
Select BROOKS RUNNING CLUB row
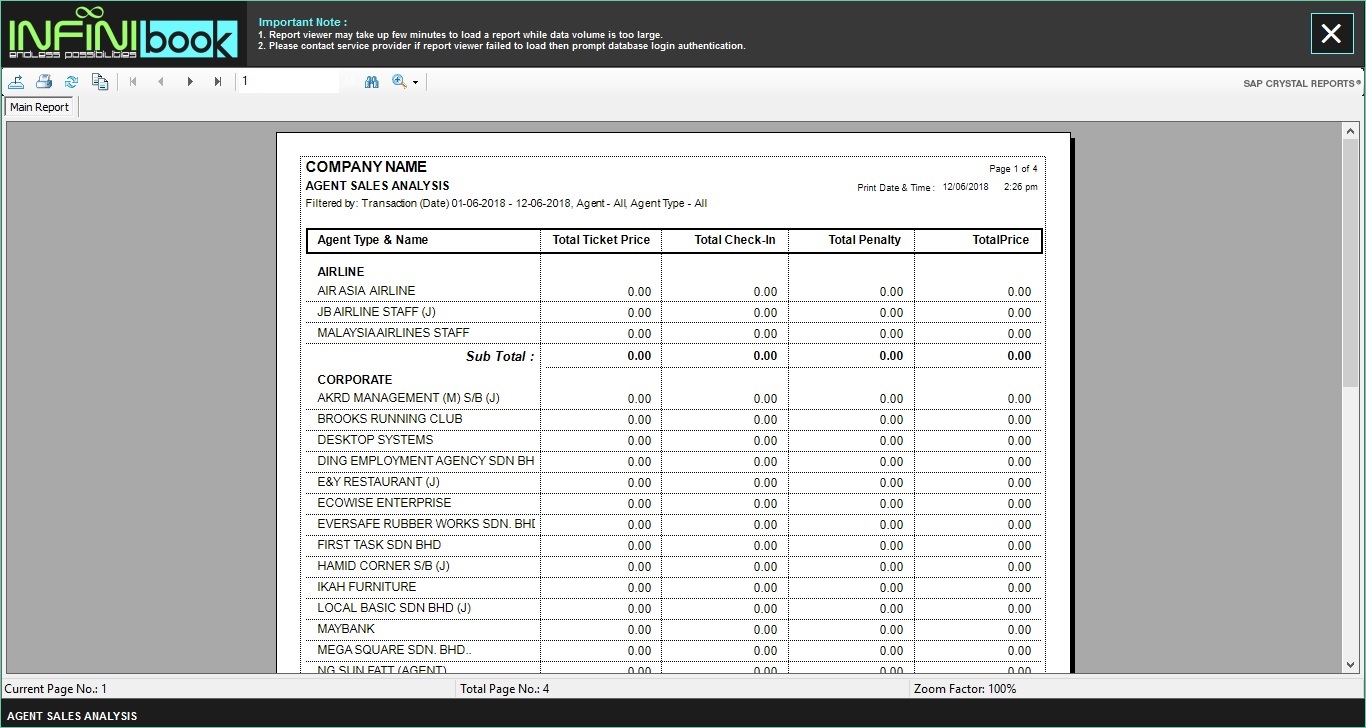click(x=673, y=419)
